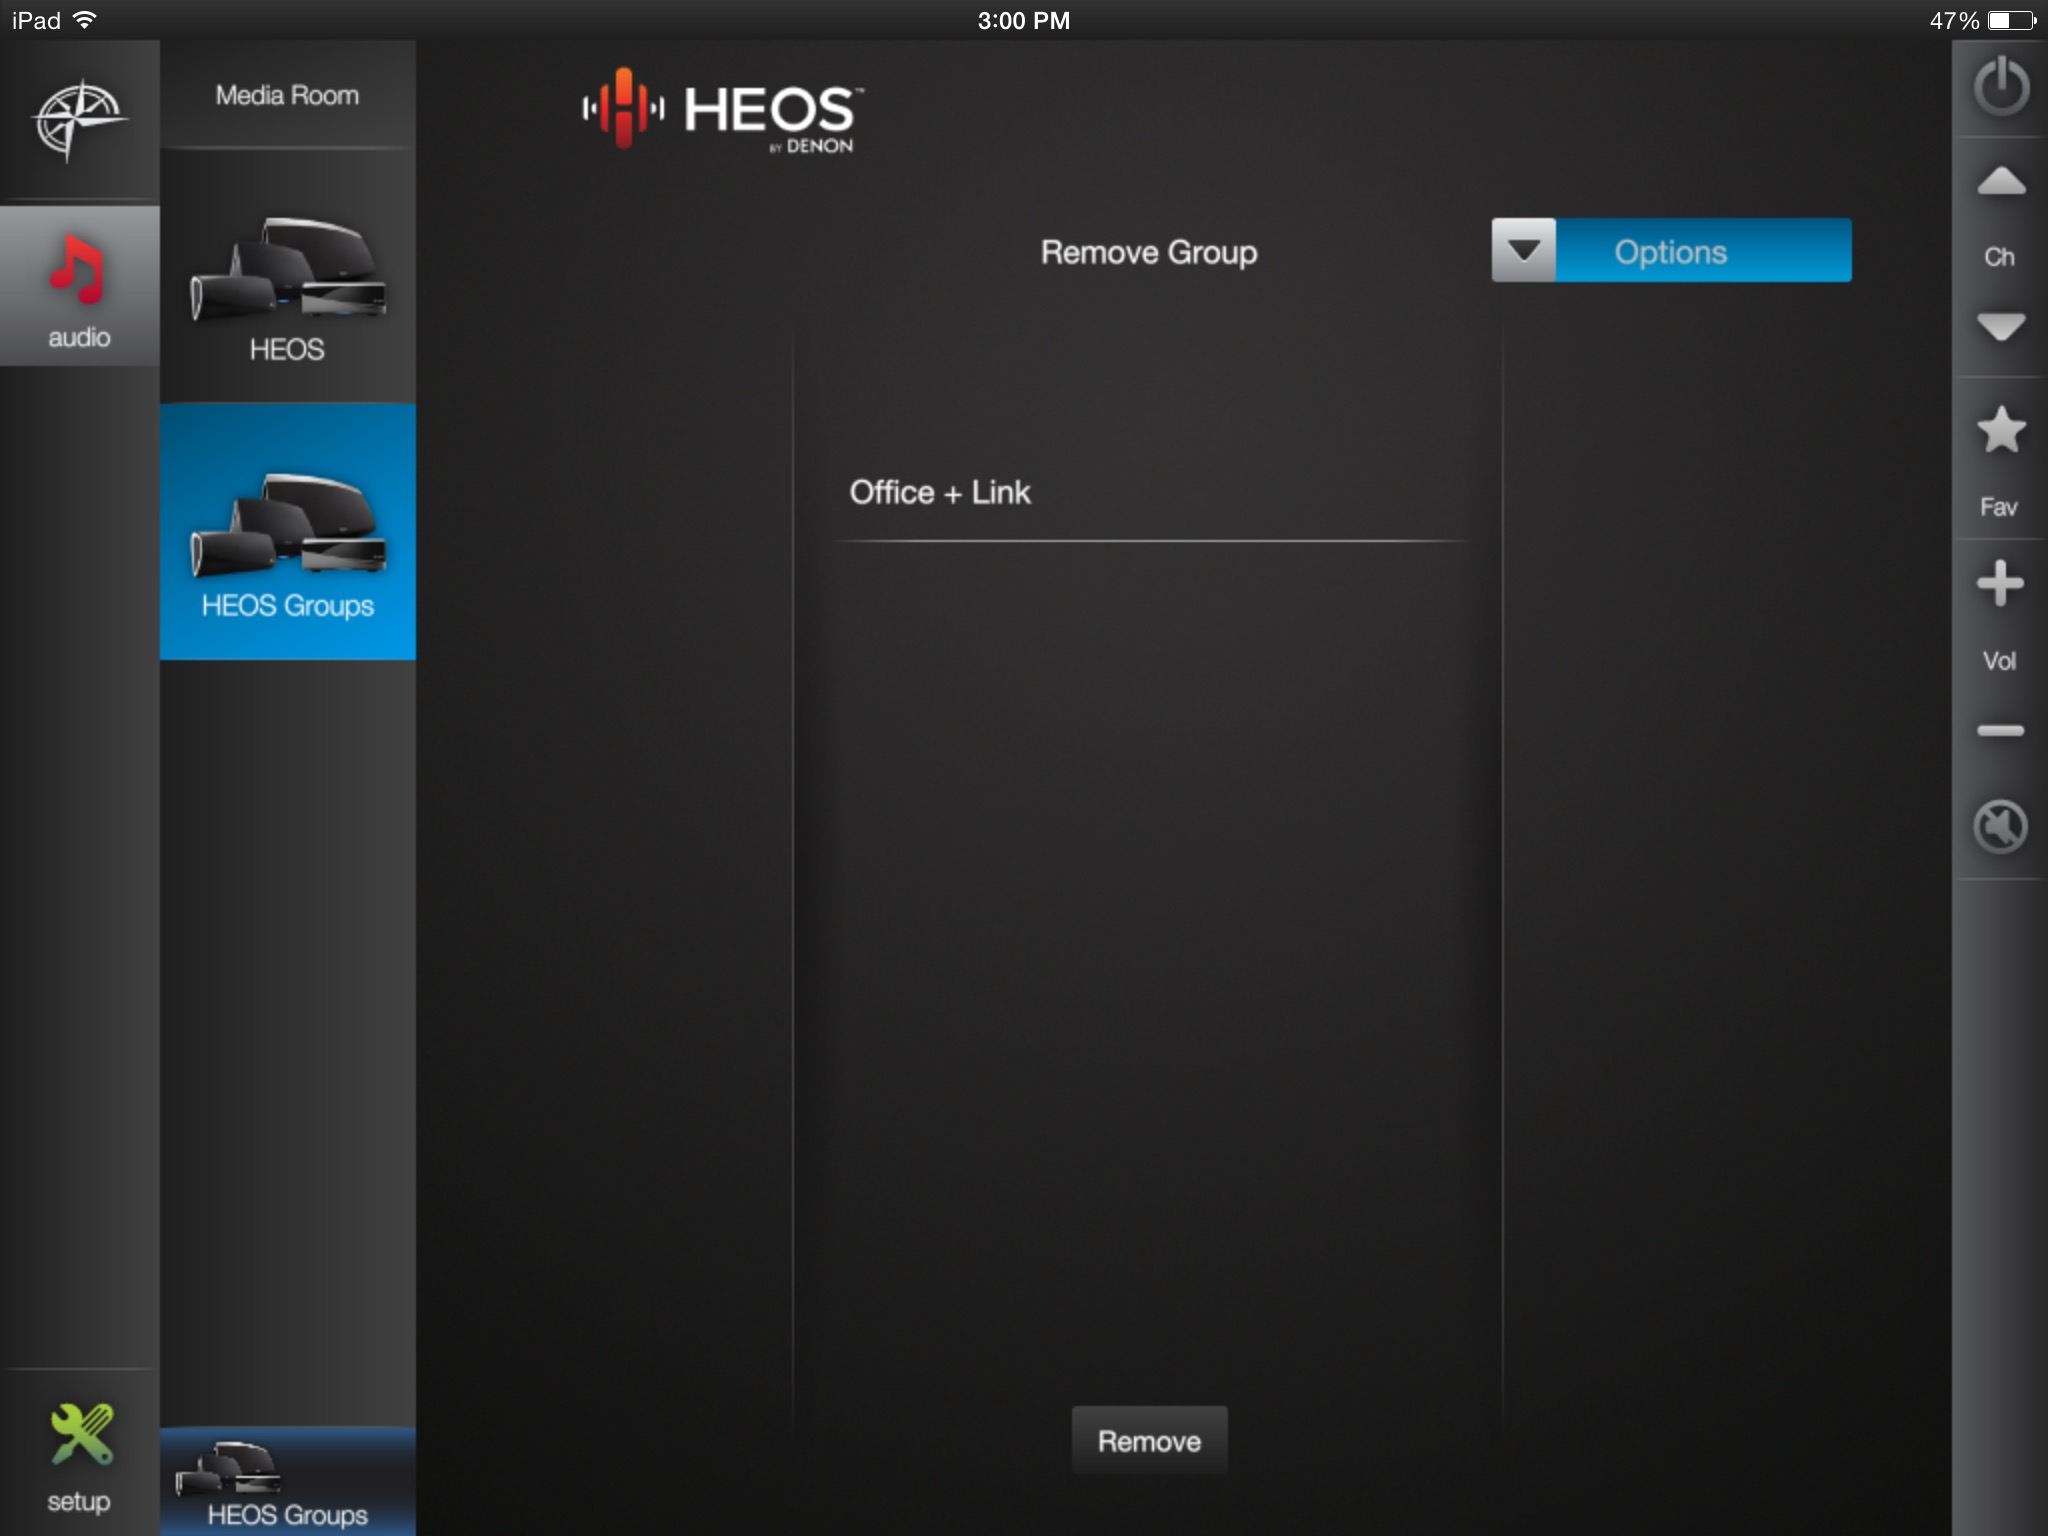
Task: Tap the favorites star icon
Action: pos(2000,431)
